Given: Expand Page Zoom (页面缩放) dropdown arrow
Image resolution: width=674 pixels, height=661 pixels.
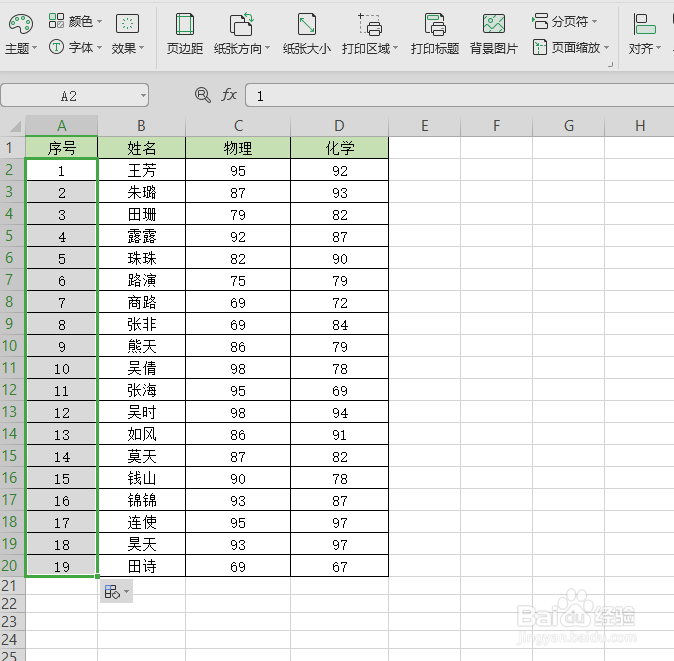Looking at the screenshot, I should pyautogui.click(x=607, y=47).
